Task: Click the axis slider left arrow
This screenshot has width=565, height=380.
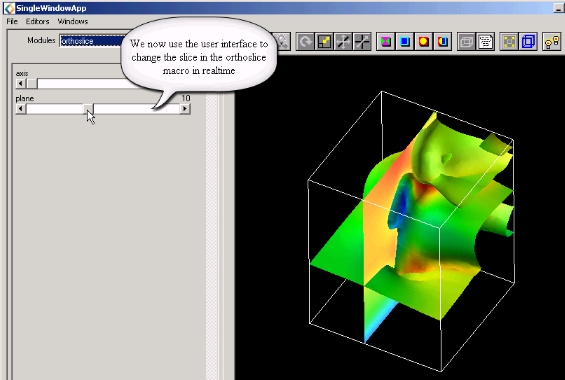Action: pos(21,84)
